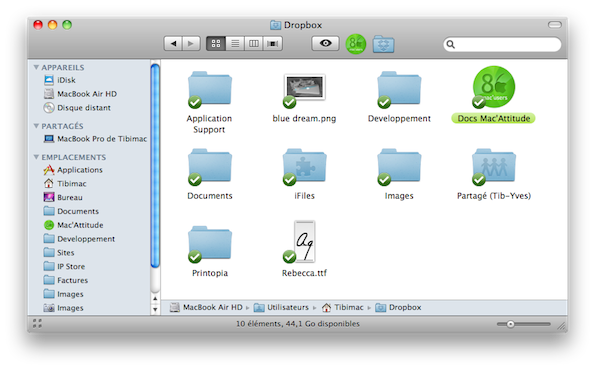The height and width of the screenshot is (370, 595).
Task: Select the Application Support folder icon
Action: [210, 89]
